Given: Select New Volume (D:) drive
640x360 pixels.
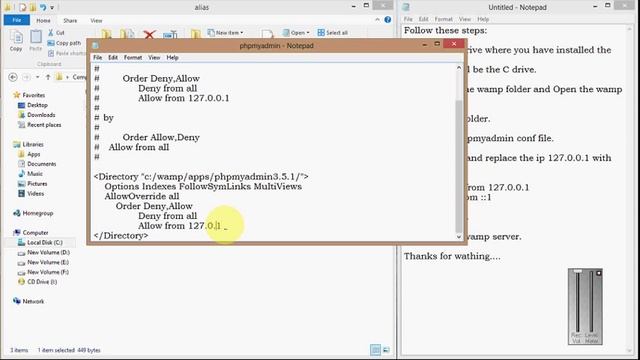Looking at the screenshot, I should pyautogui.click(x=43, y=252).
